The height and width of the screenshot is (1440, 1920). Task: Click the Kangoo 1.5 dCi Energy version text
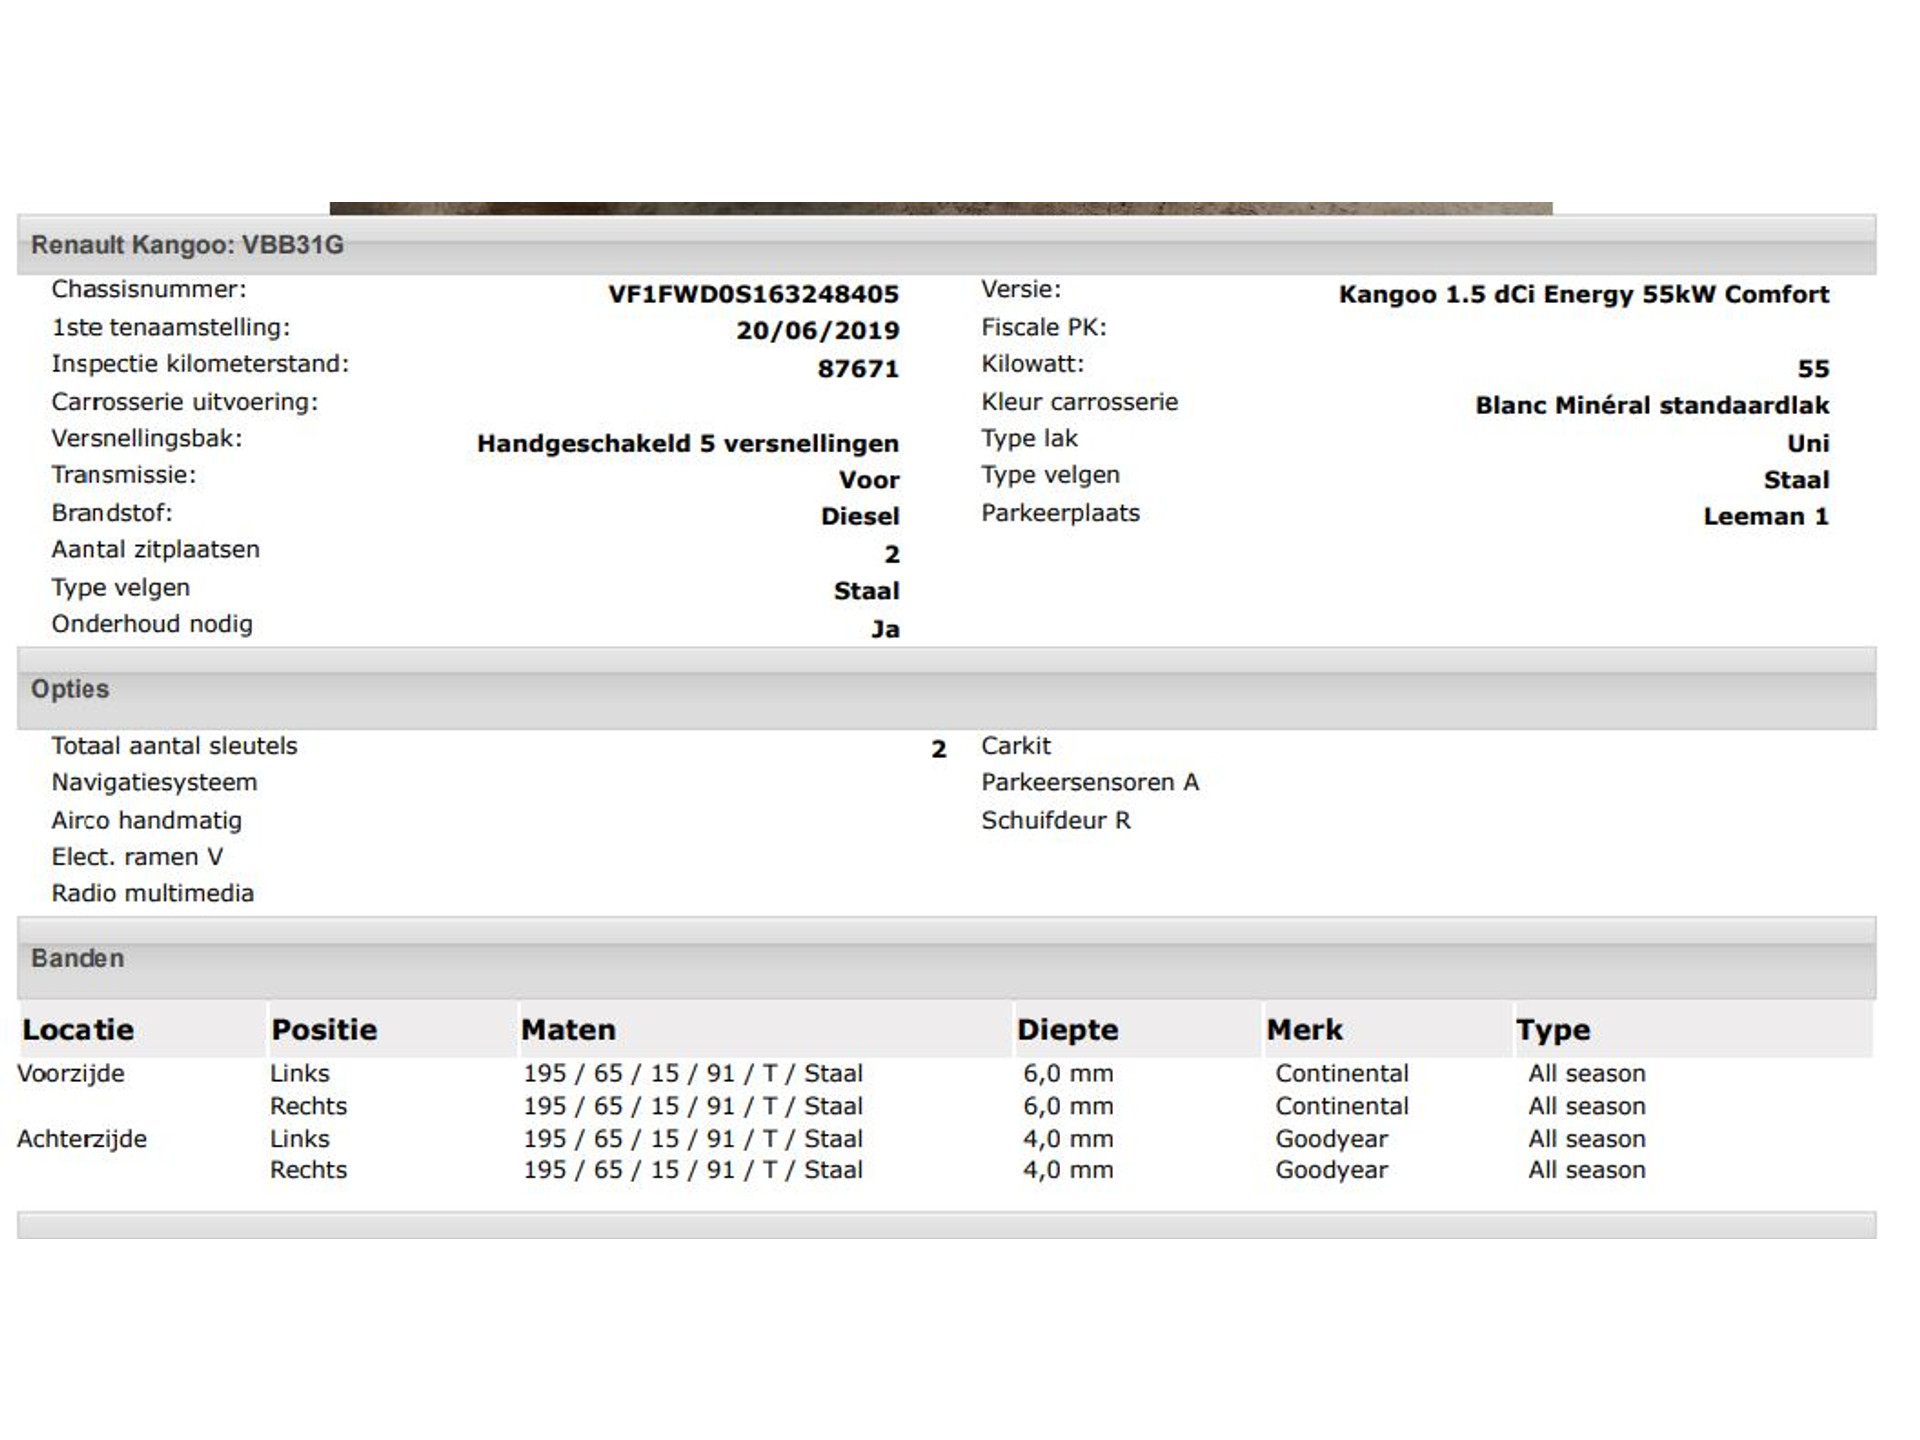(x=1583, y=294)
